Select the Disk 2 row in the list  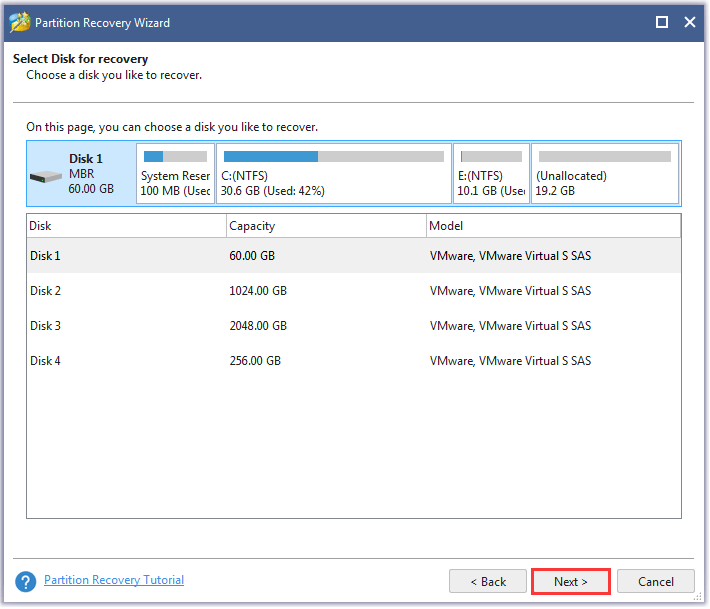point(354,291)
